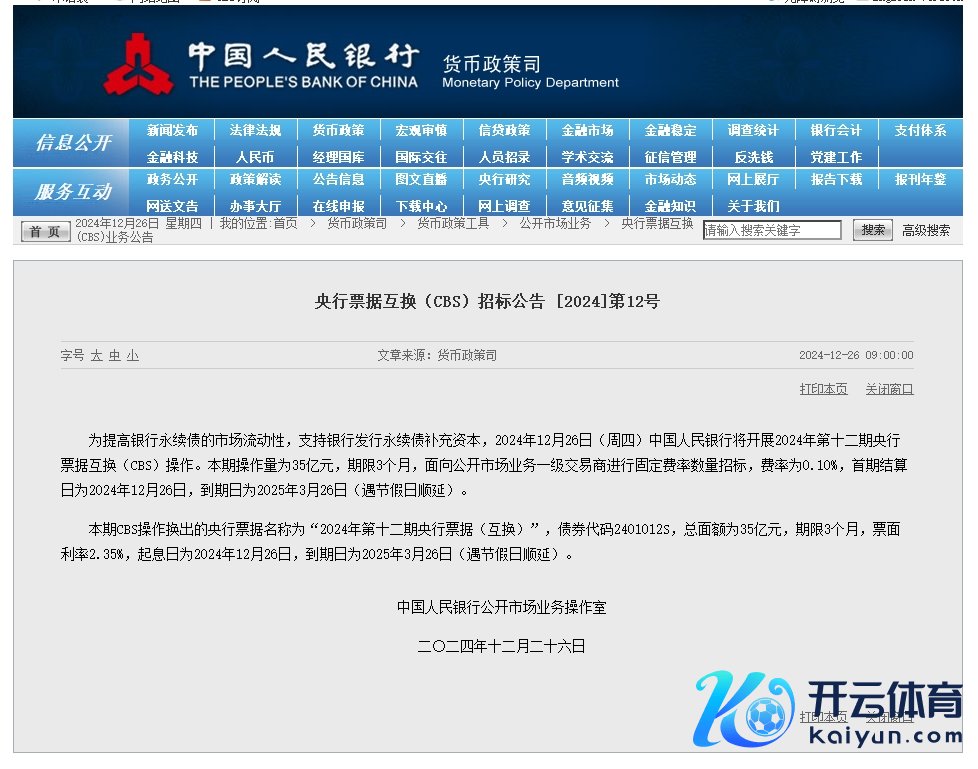The height and width of the screenshot is (769, 978).
Task: Open the 高级搜索 advanced search link
Action: click(x=926, y=230)
